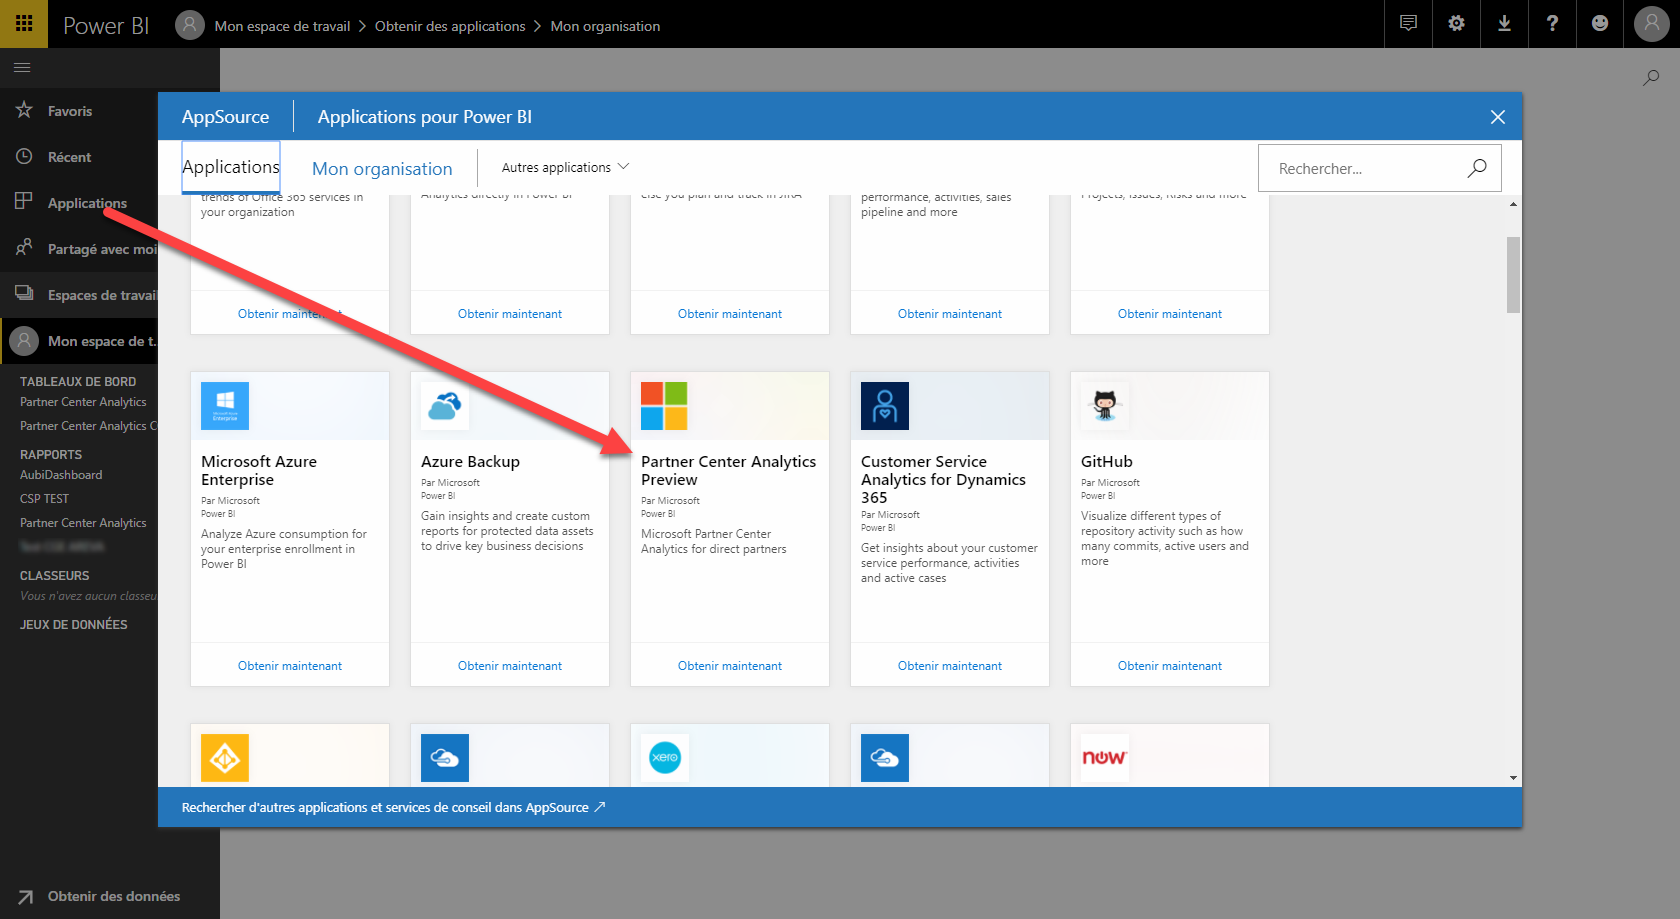Click Obtenir maintenant for Azure Backup
This screenshot has width=1680, height=919.
(x=510, y=666)
